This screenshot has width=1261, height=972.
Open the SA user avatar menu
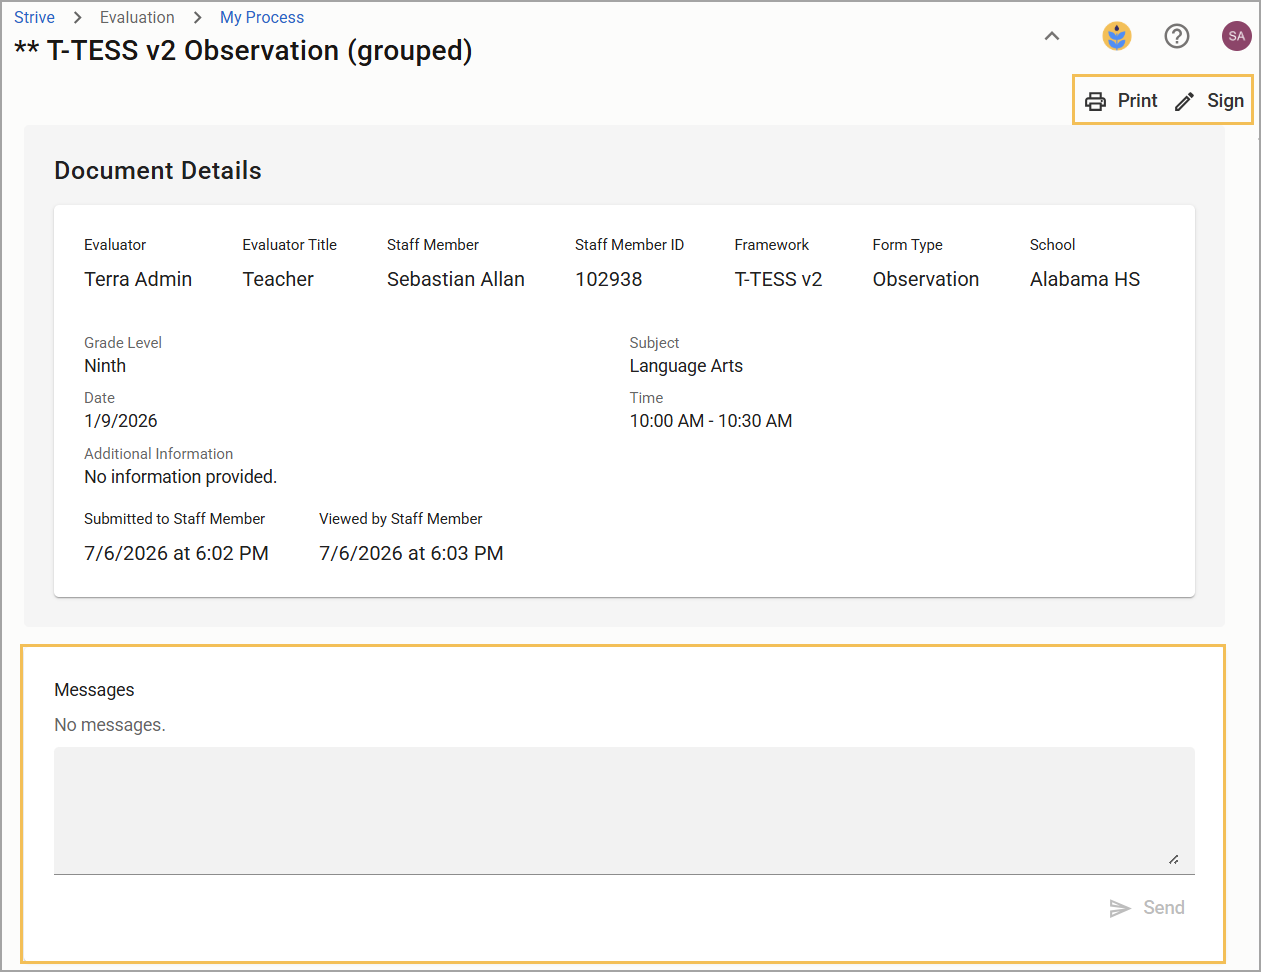(x=1237, y=36)
